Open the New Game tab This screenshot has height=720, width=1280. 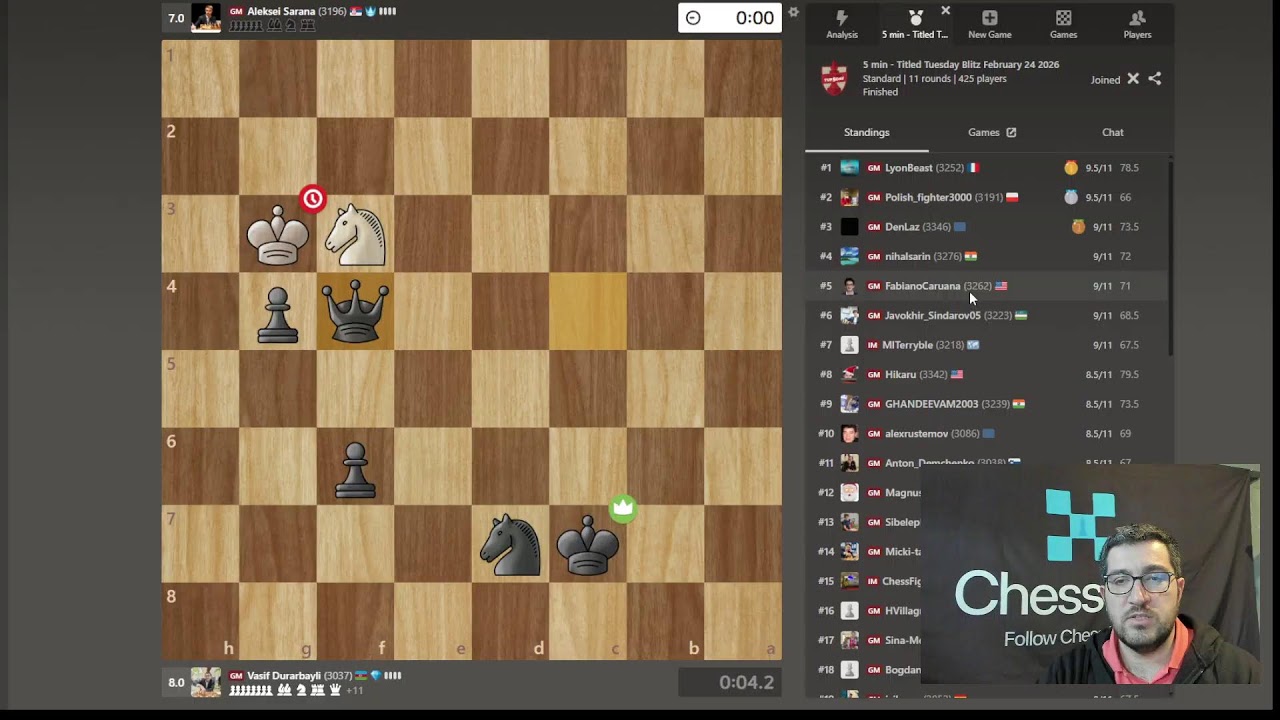coord(989,24)
